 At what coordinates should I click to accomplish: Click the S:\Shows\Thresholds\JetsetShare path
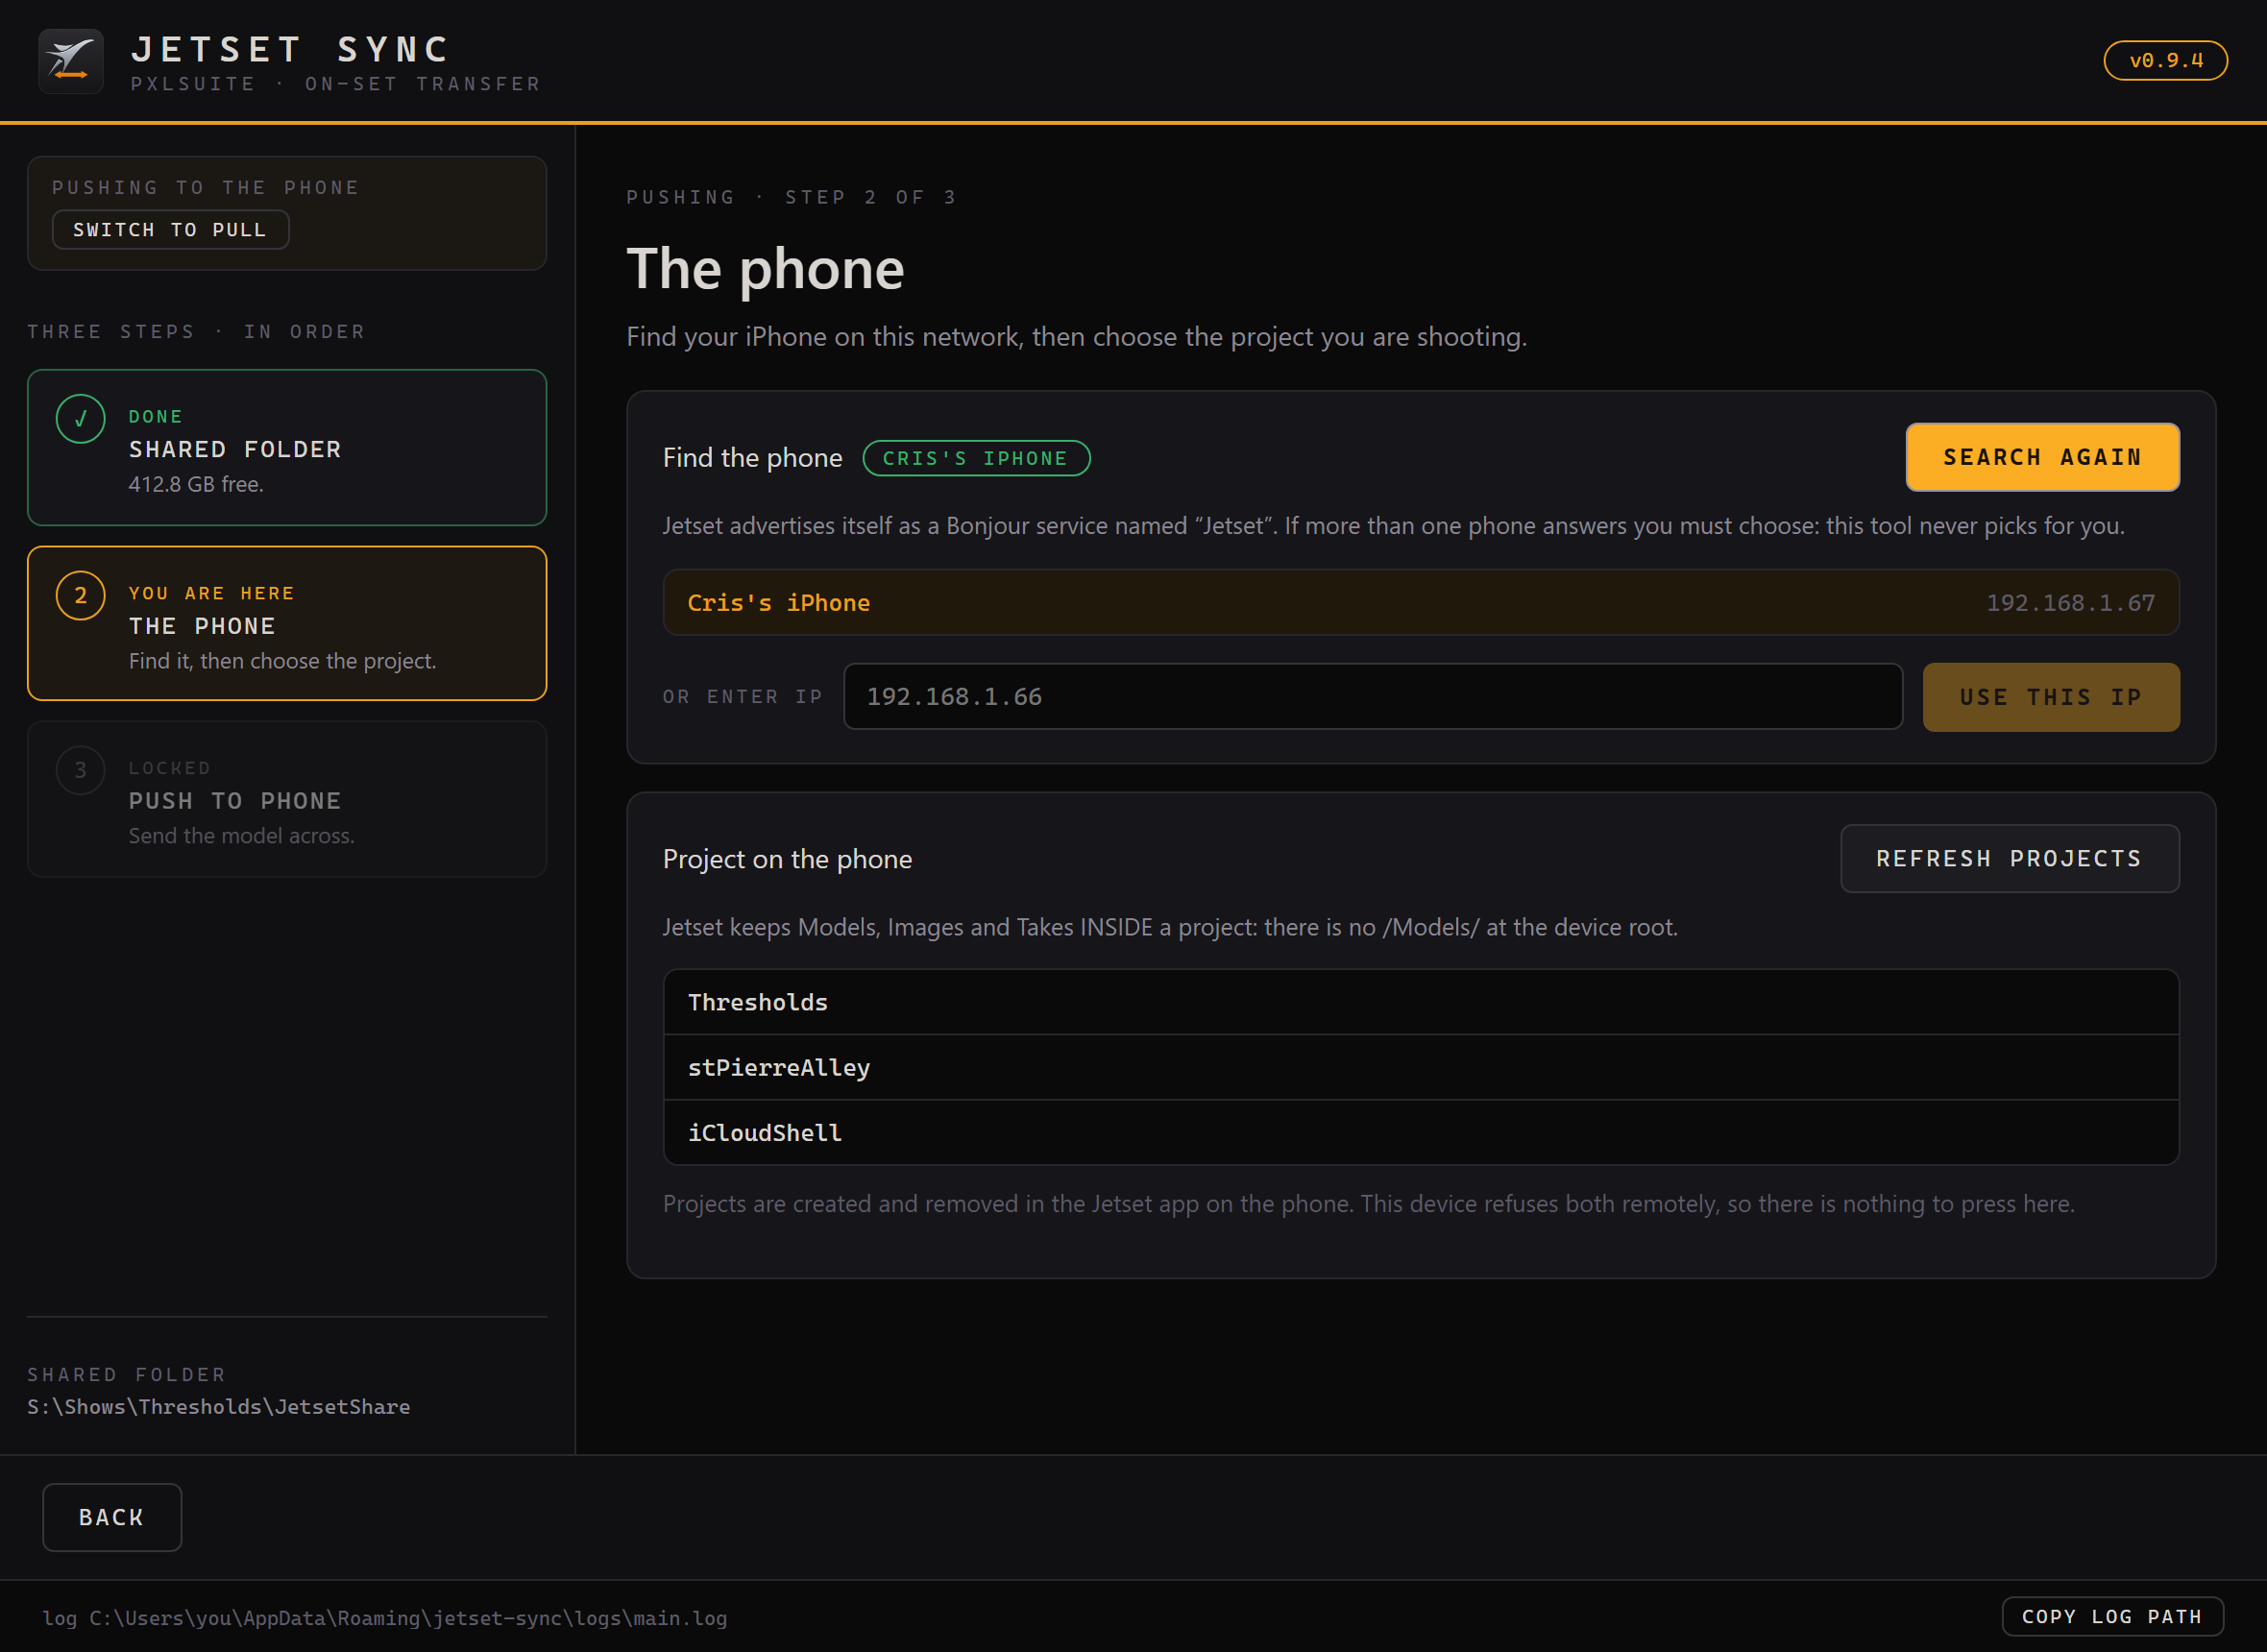pyautogui.click(x=219, y=1407)
